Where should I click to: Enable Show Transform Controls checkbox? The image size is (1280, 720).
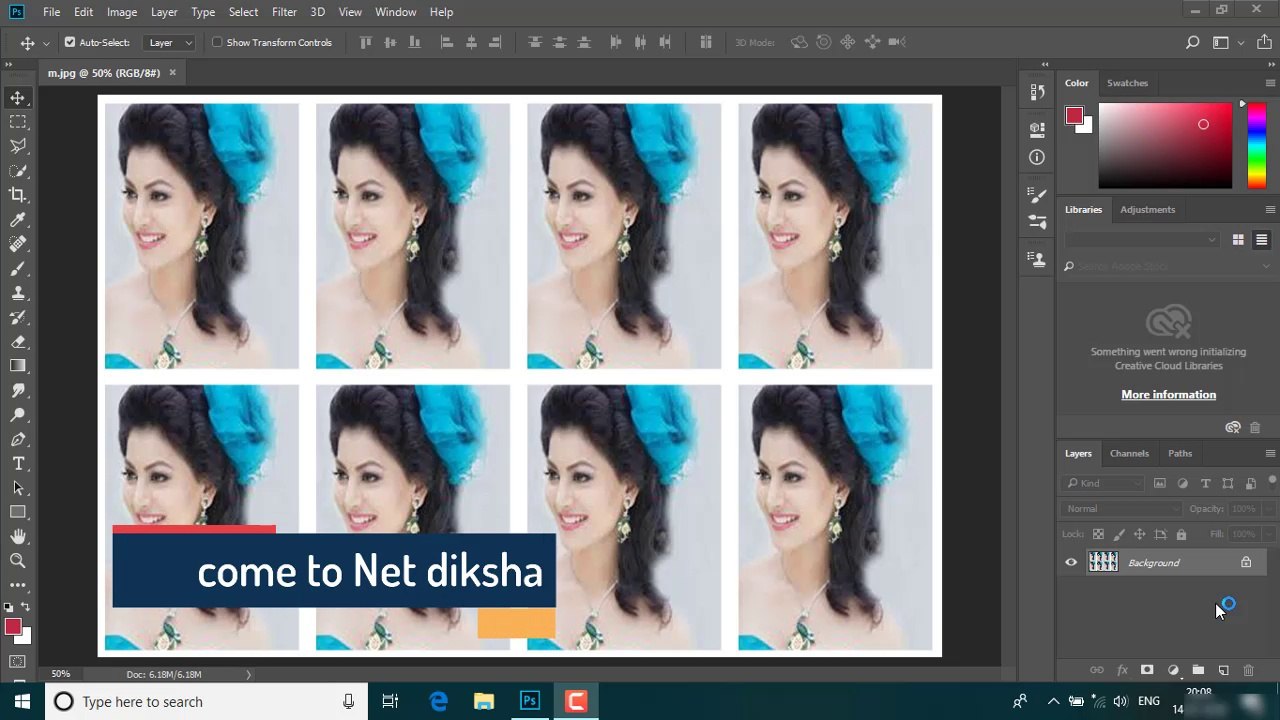(217, 42)
